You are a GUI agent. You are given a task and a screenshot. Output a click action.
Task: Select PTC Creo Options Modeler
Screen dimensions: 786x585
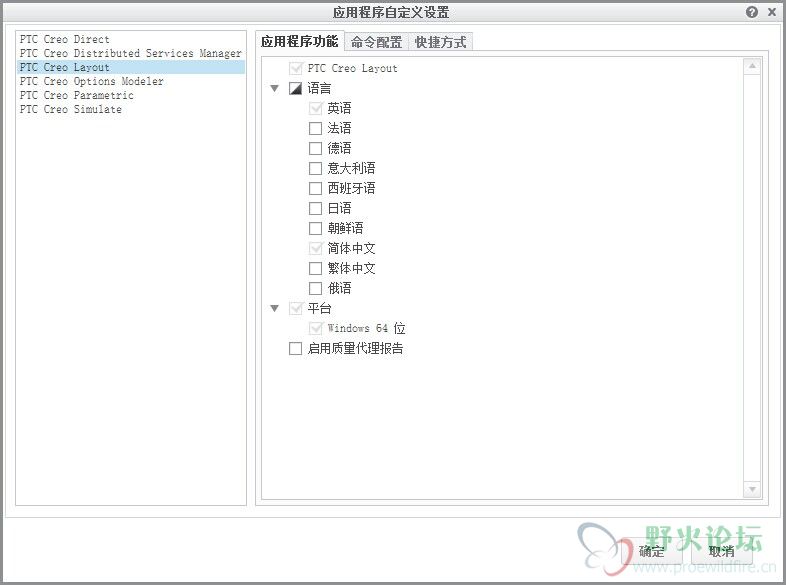(x=131, y=81)
